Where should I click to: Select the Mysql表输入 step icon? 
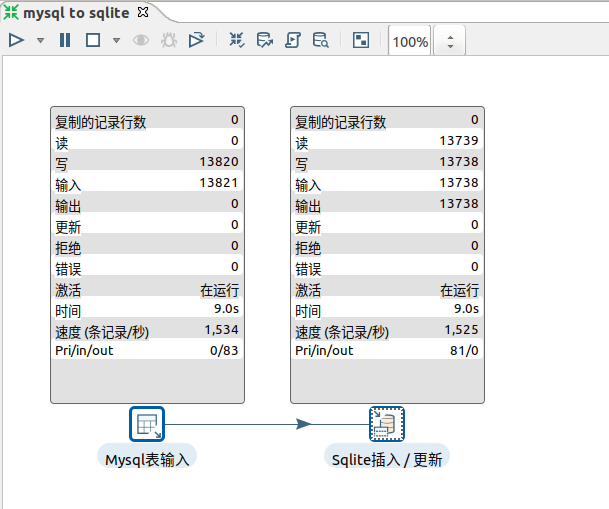tap(147, 424)
